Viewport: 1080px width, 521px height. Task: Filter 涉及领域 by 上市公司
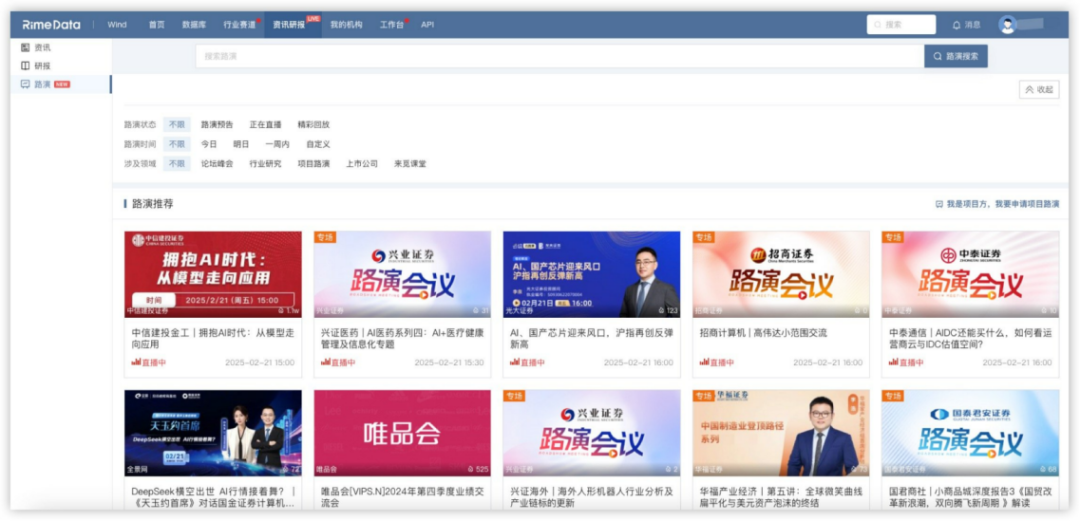tap(362, 164)
